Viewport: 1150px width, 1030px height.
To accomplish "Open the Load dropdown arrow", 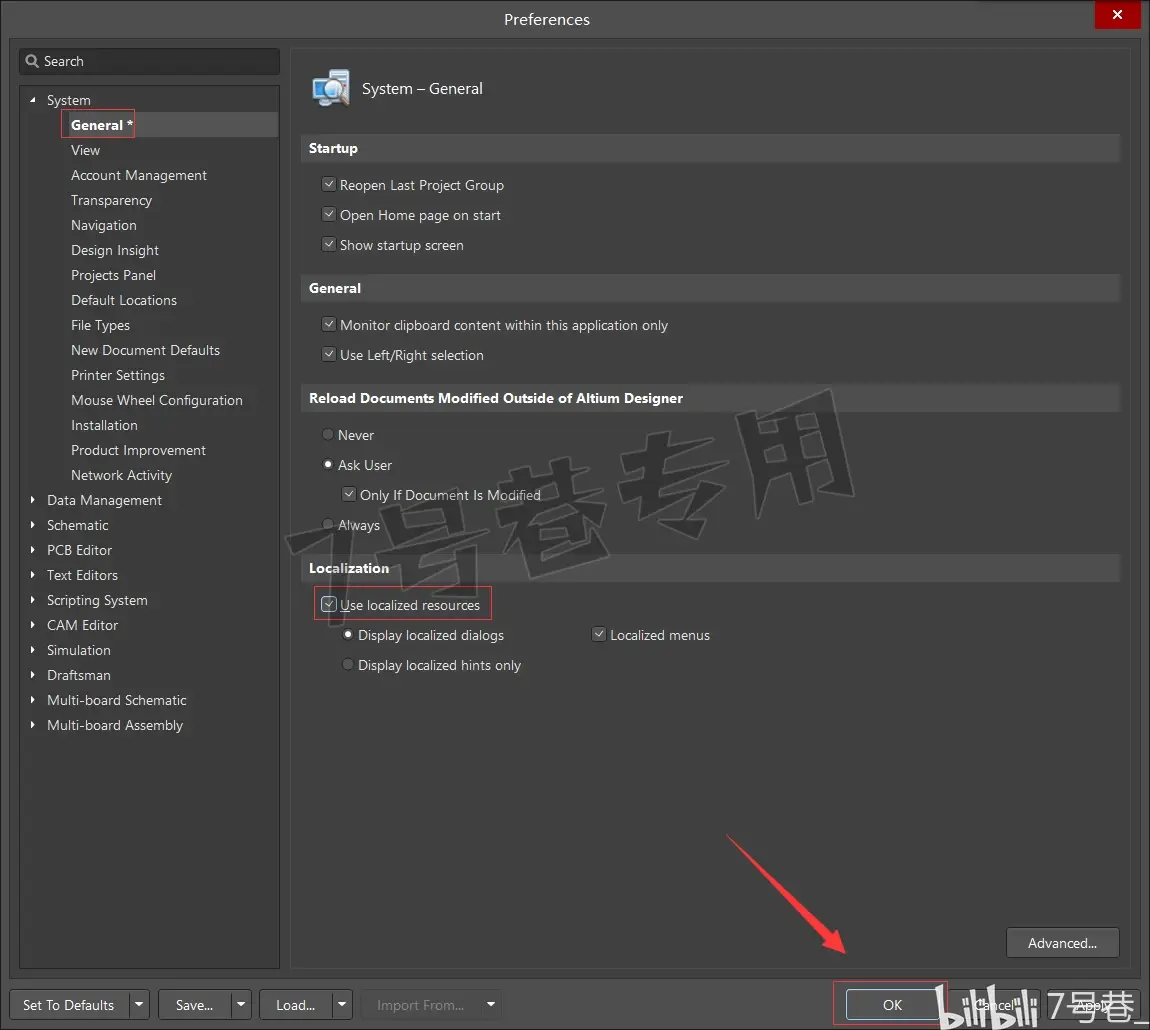I will (342, 1004).
